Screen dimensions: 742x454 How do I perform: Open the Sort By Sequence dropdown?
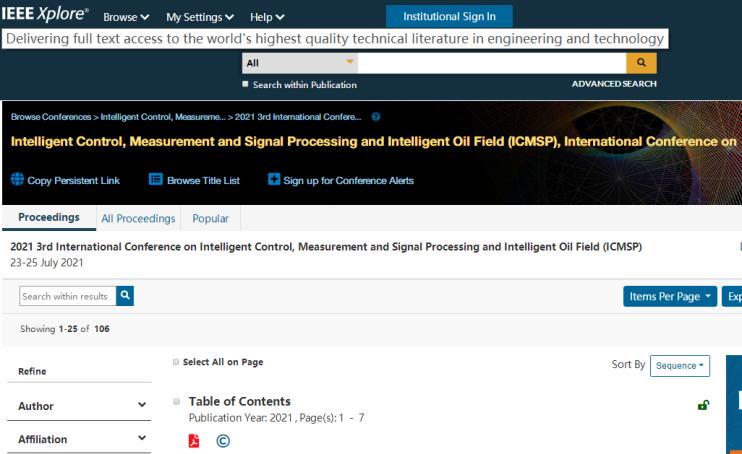click(679, 366)
